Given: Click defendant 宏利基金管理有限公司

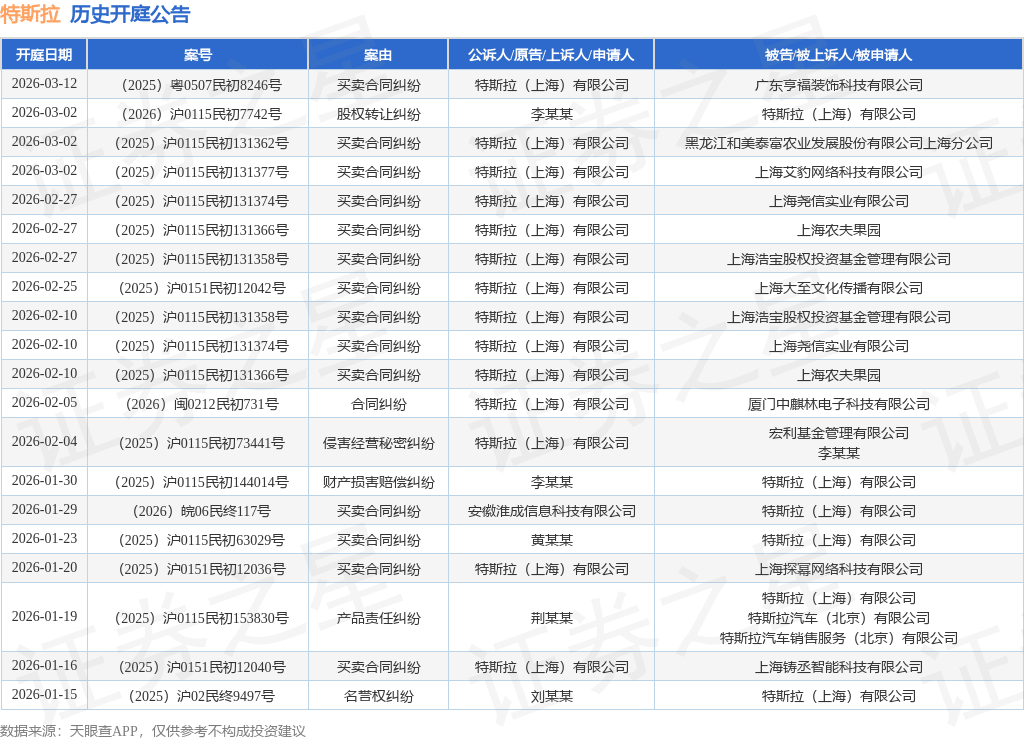Looking at the screenshot, I should coord(839,433).
